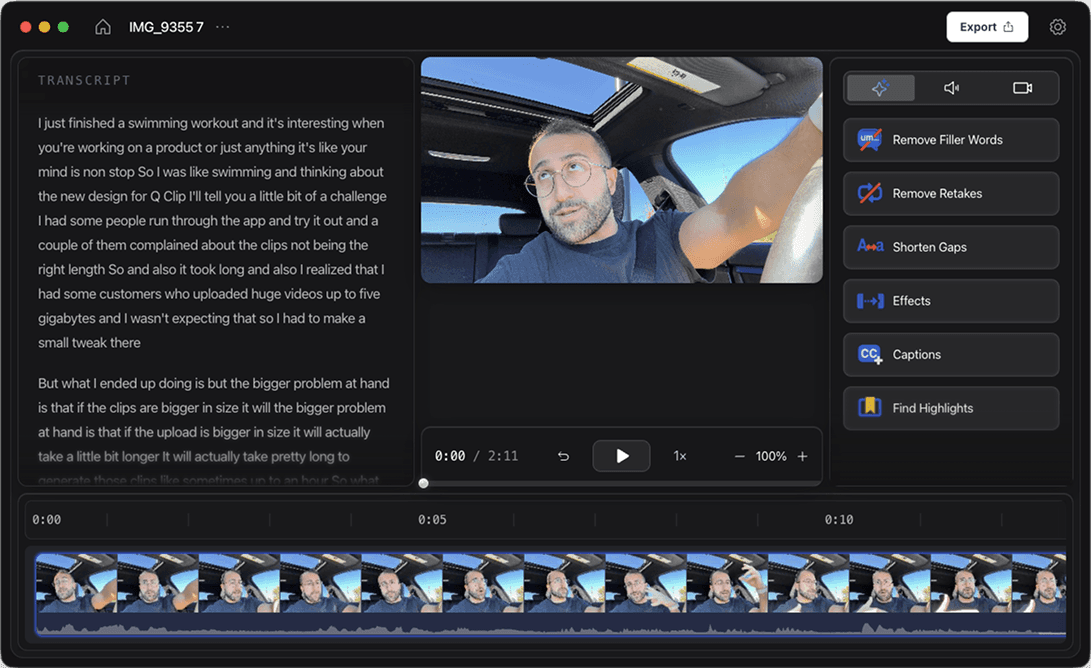This screenshot has width=1091, height=668.
Task: Select the AI enhancements sparkle tab icon
Action: [879, 87]
